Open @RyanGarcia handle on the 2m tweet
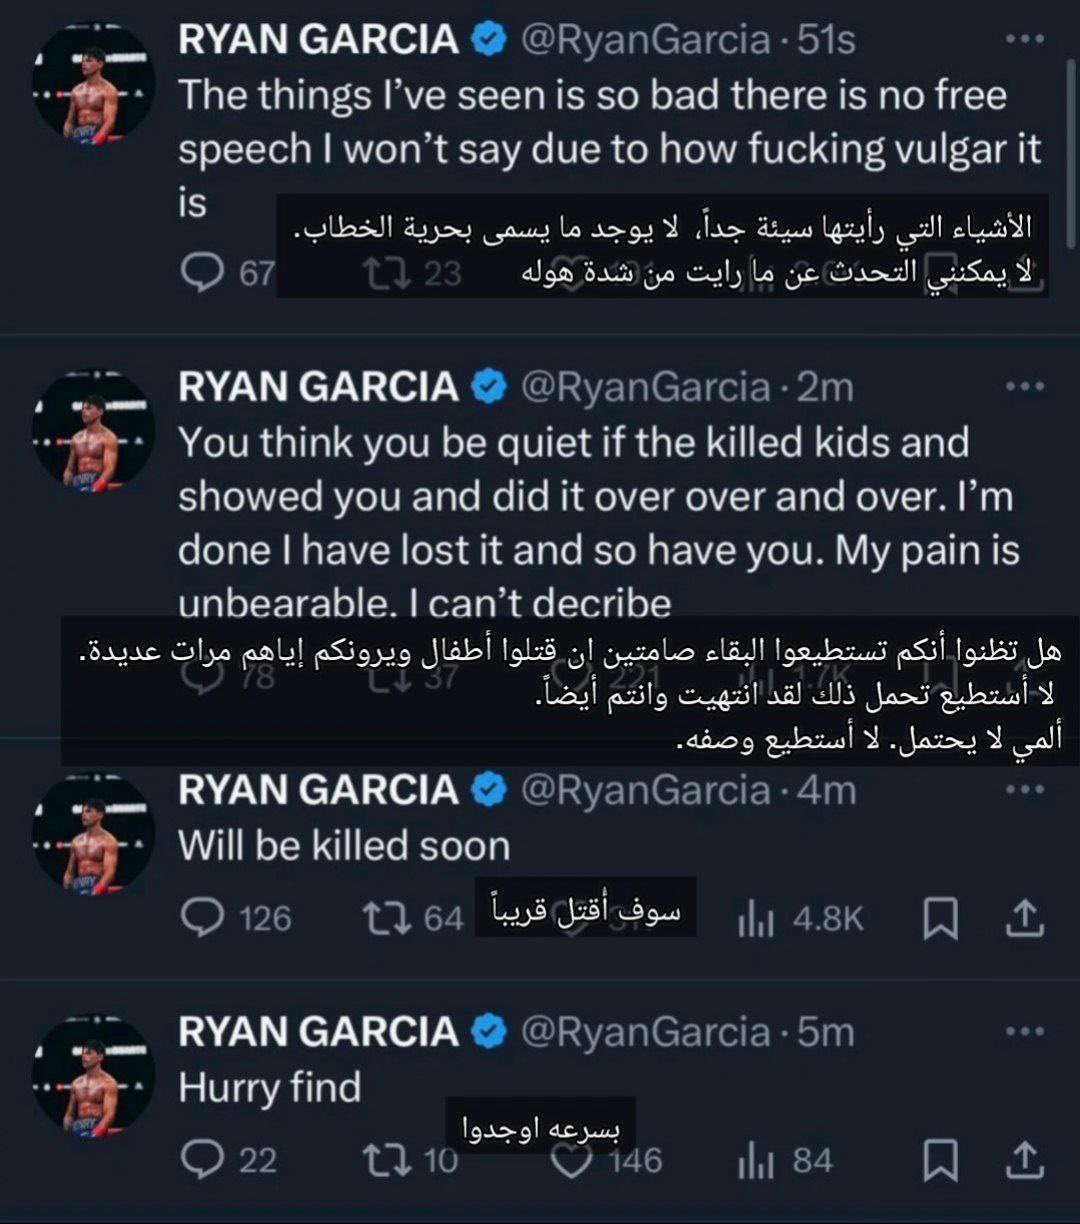The width and height of the screenshot is (1080, 1224). coord(647,387)
